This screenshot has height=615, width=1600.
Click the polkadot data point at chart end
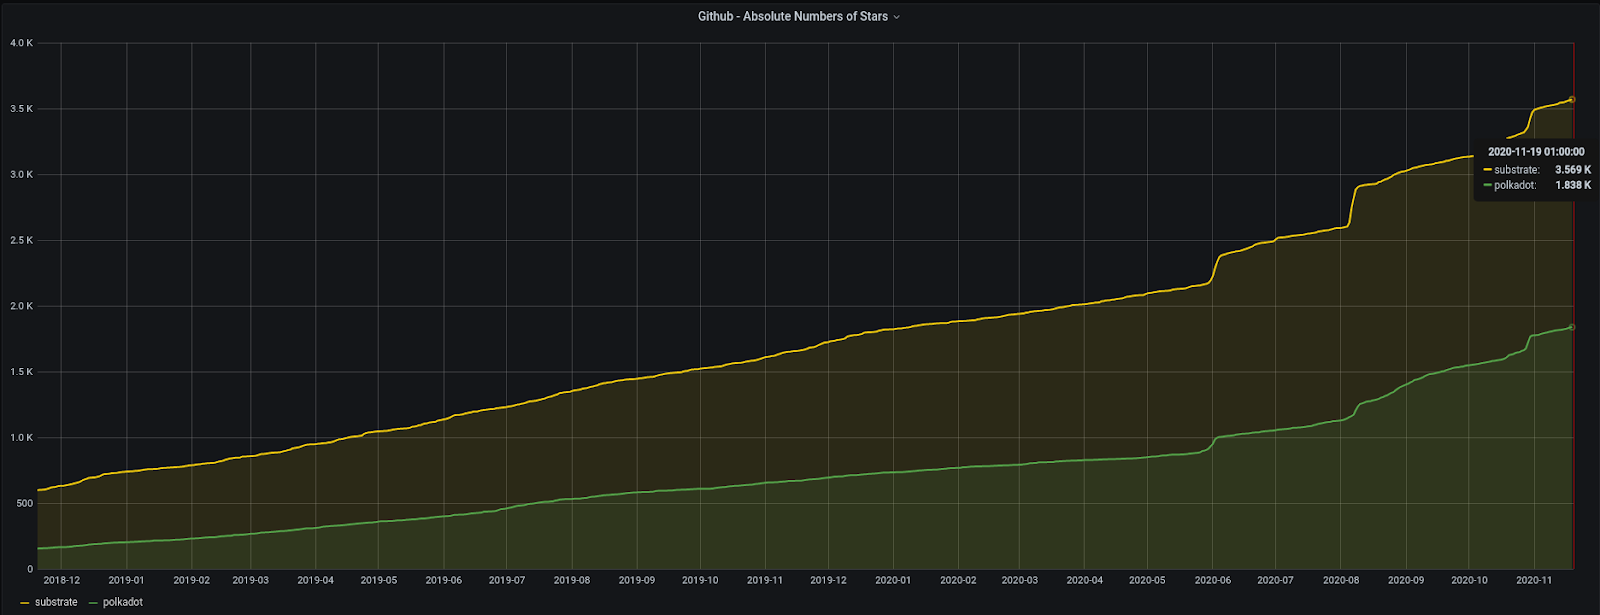click(x=1572, y=327)
